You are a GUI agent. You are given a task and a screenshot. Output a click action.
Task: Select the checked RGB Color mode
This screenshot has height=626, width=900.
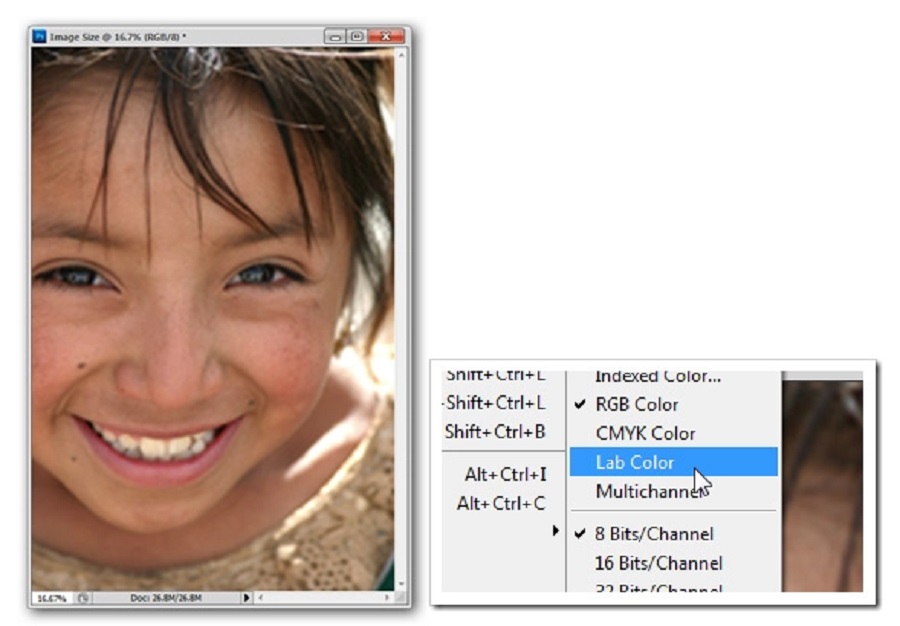(636, 405)
